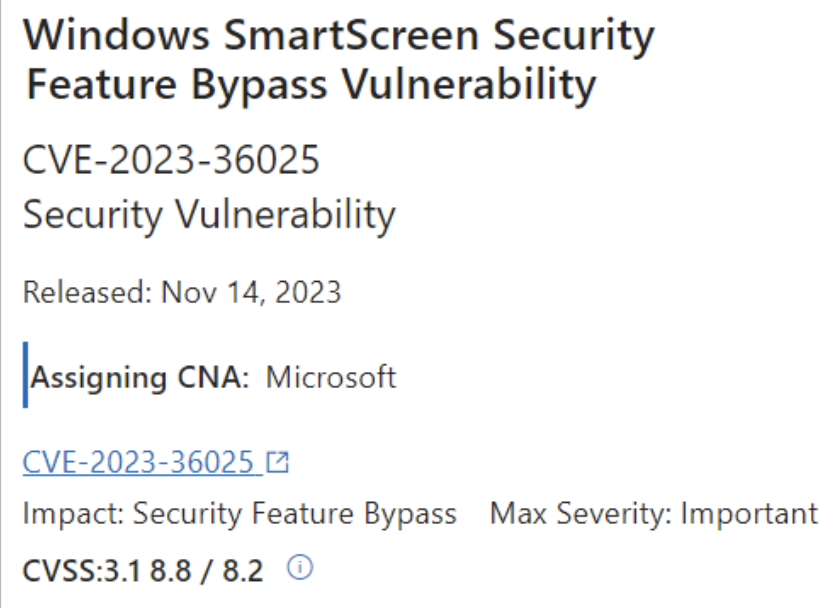The image size is (838, 608).
Task: Click the Security Vulnerability subtitle
Action: [x=209, y=215]
